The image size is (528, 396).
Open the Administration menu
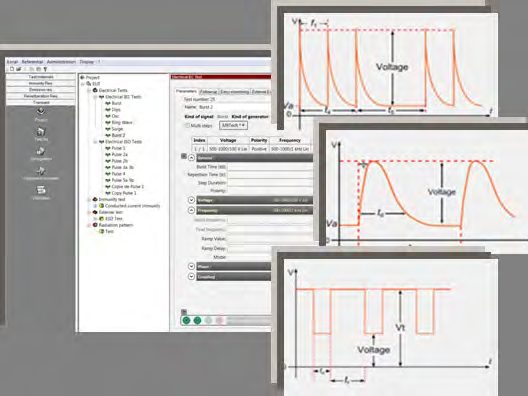point(61,62)
